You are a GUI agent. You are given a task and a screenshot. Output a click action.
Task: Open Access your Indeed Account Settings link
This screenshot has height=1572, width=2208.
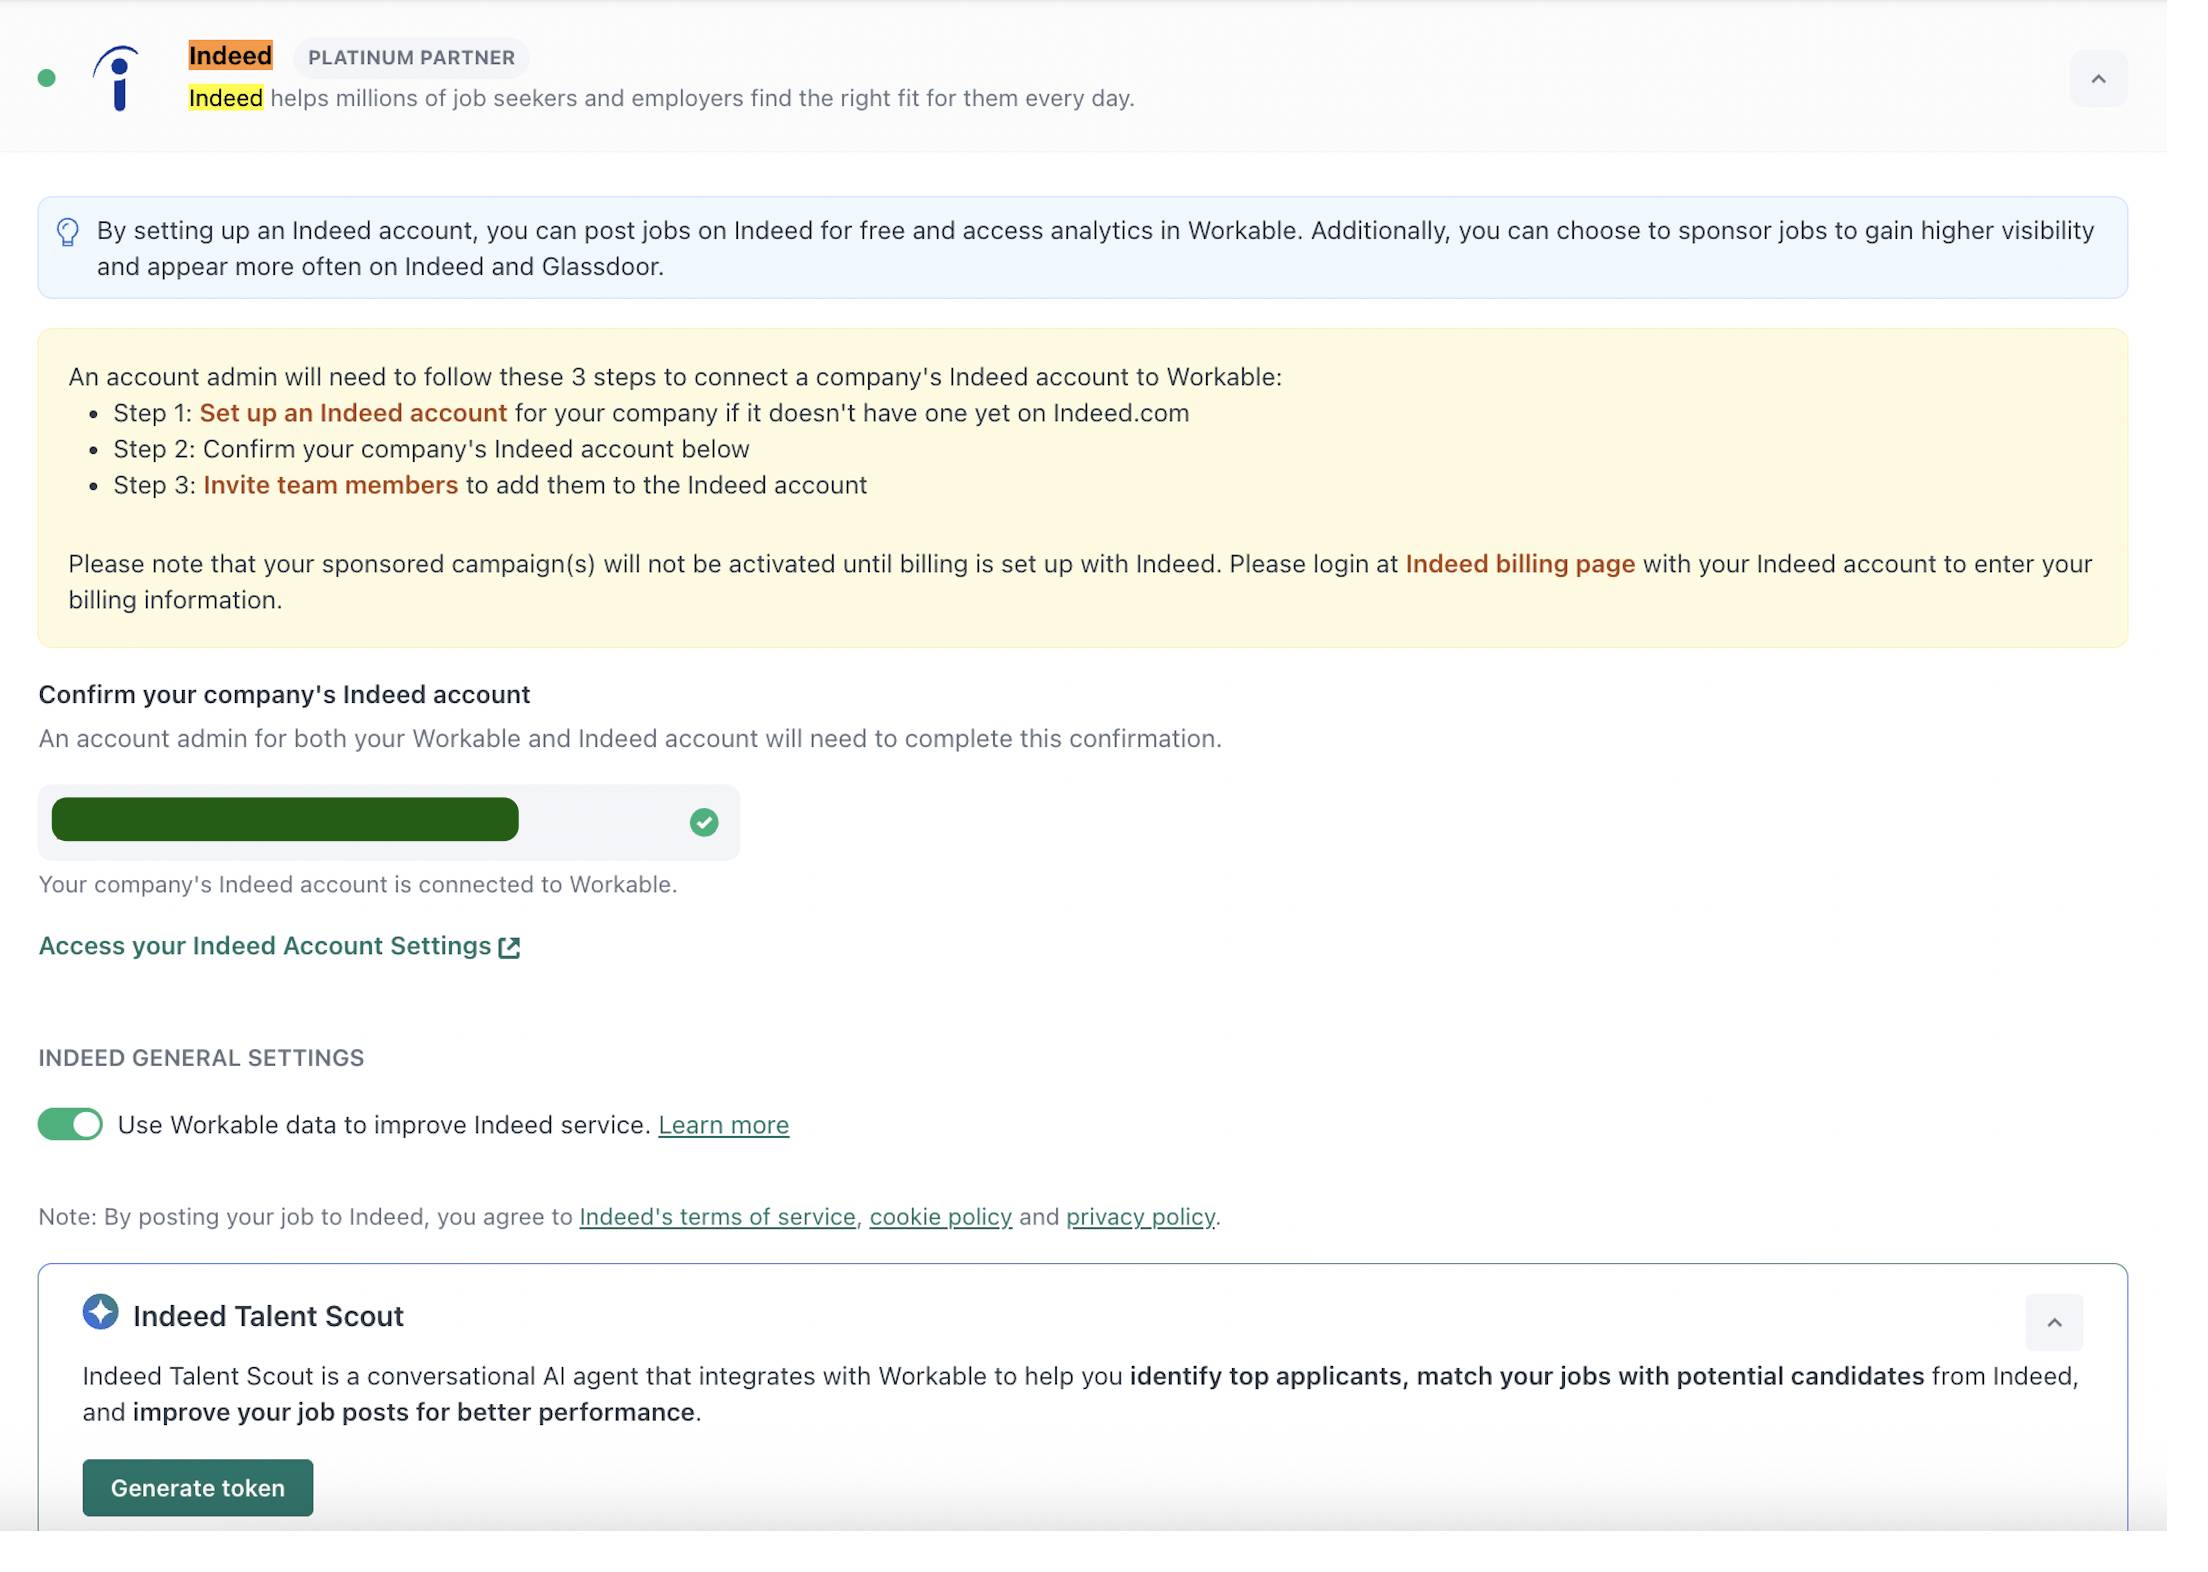(264, 946)
